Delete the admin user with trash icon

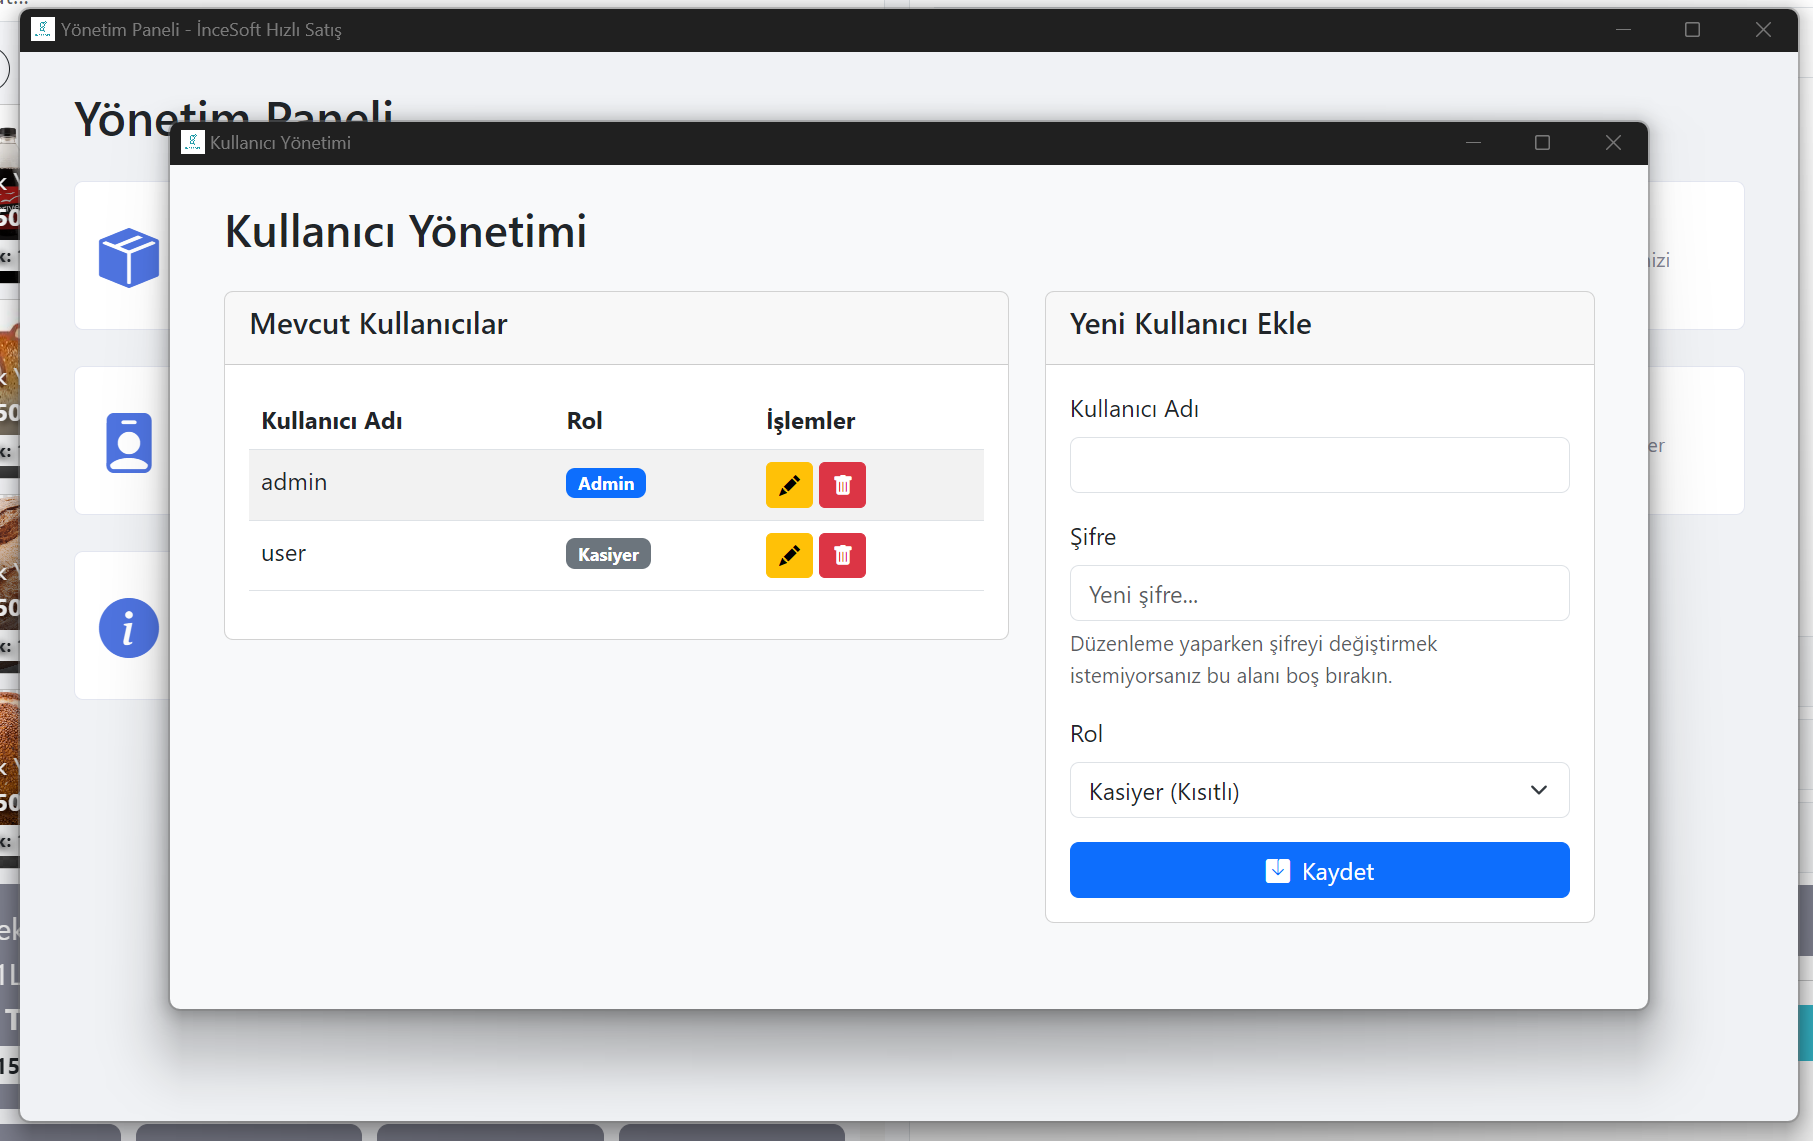(842, 485)
